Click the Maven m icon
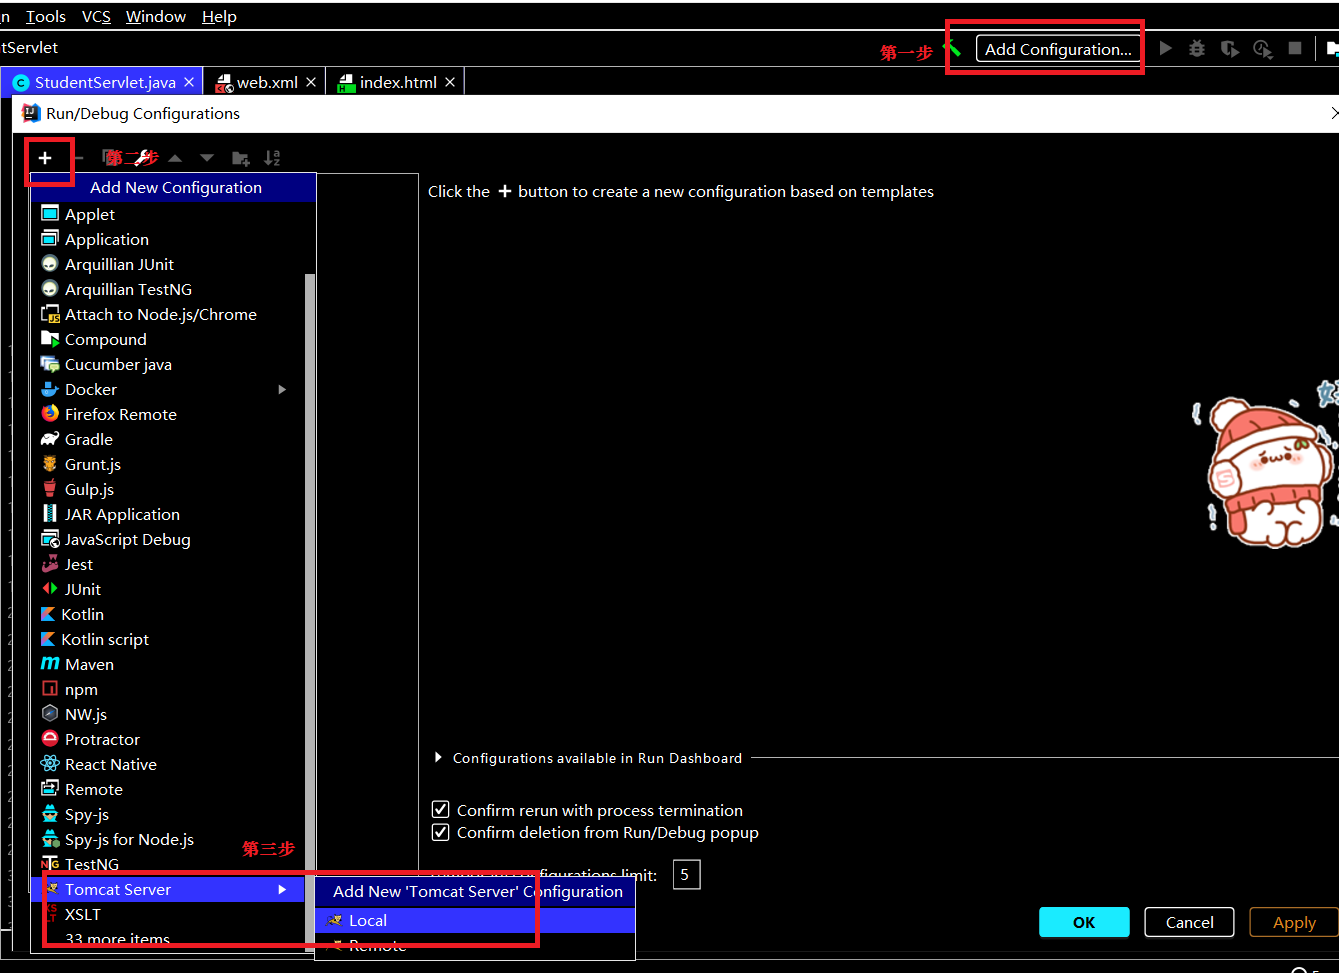This screenshot has height=973, width=1339. click(x=50, y=664)
